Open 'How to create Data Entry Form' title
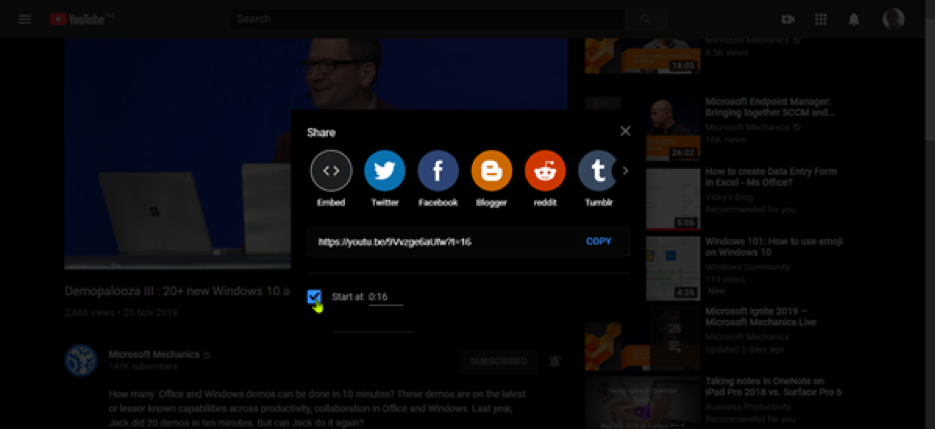This screenshot has height=429, width=935. (x=771, y=177)
